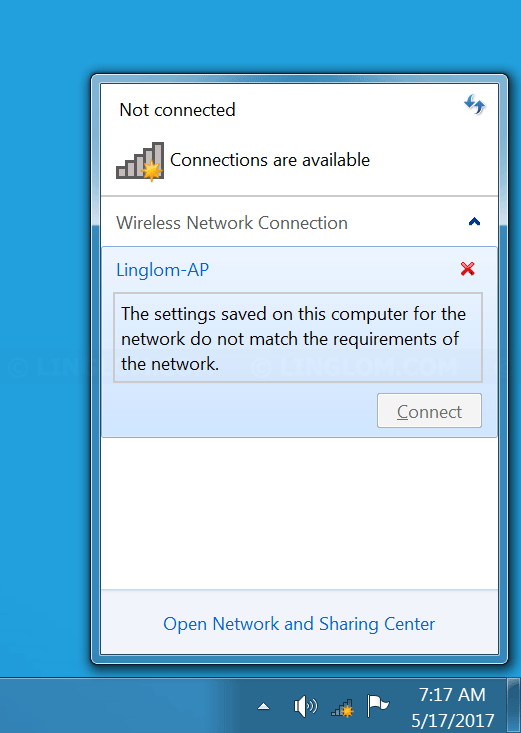Open Network and Sharing Center
The image size is (521, 733).
[x=299, y=624]
